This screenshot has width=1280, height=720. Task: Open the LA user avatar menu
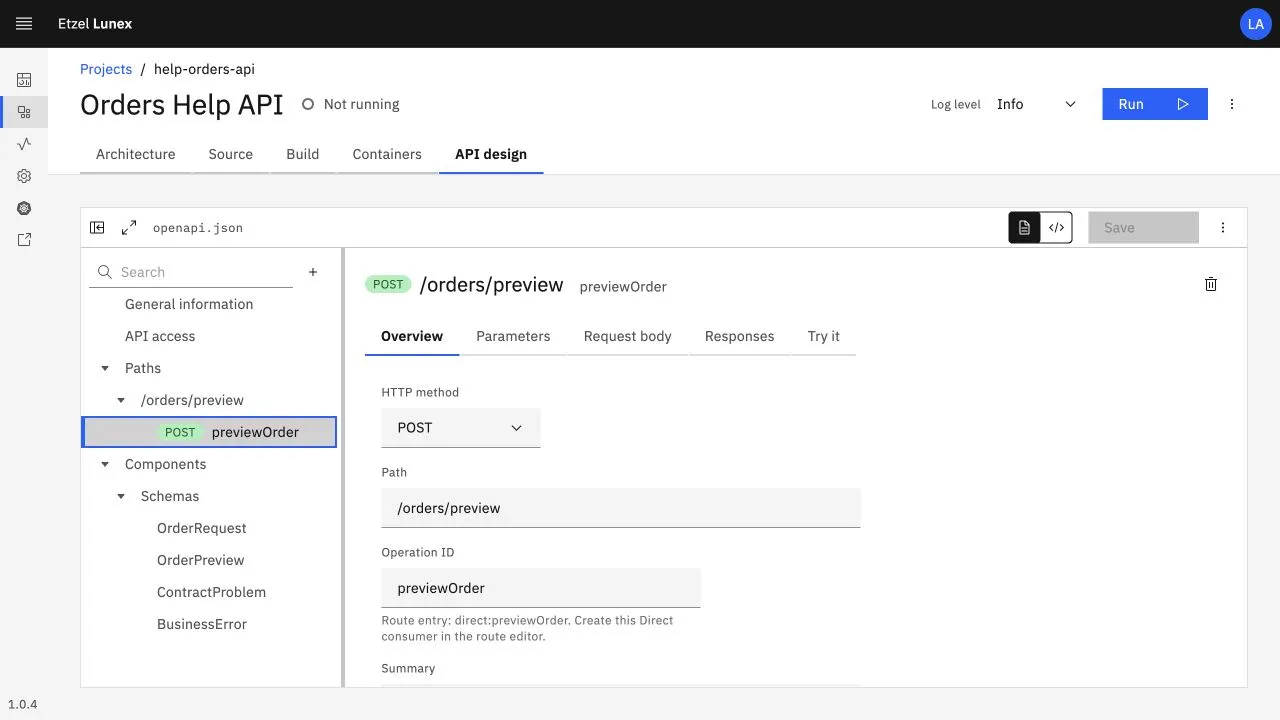[x=1255, y=24]
